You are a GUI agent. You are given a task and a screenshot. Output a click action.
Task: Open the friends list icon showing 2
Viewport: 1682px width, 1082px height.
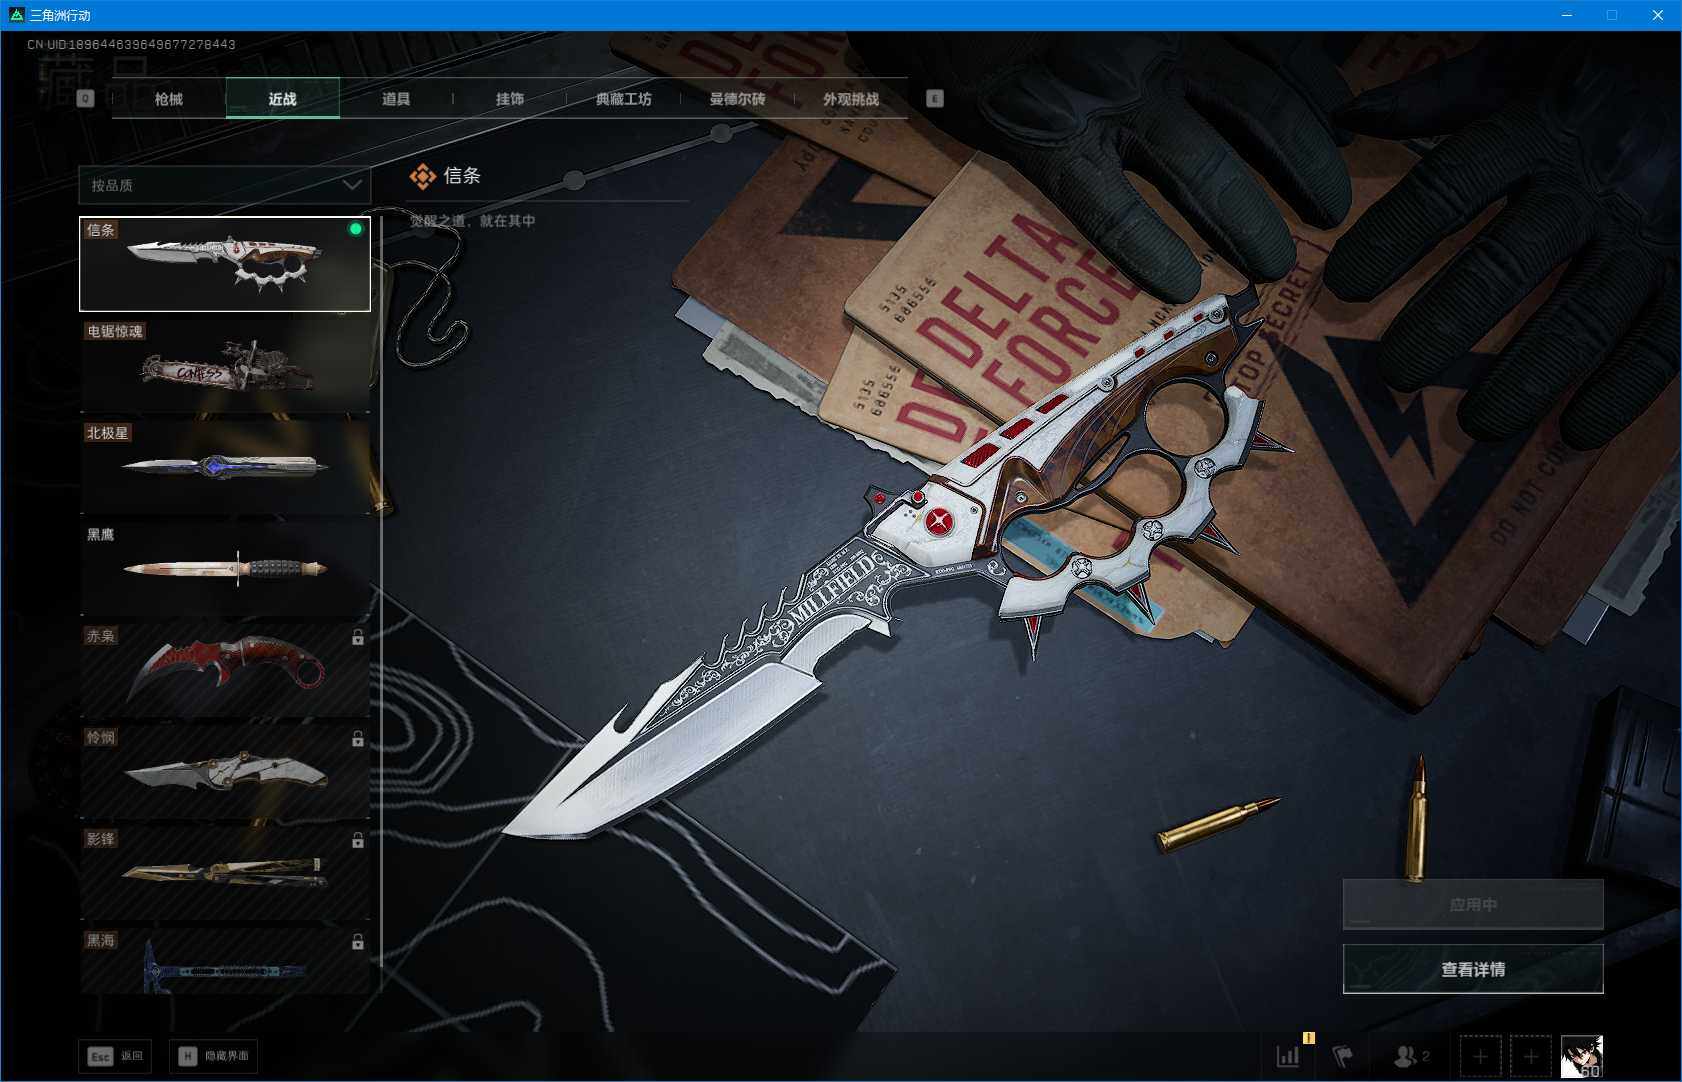click(x=1412, y=1056)
